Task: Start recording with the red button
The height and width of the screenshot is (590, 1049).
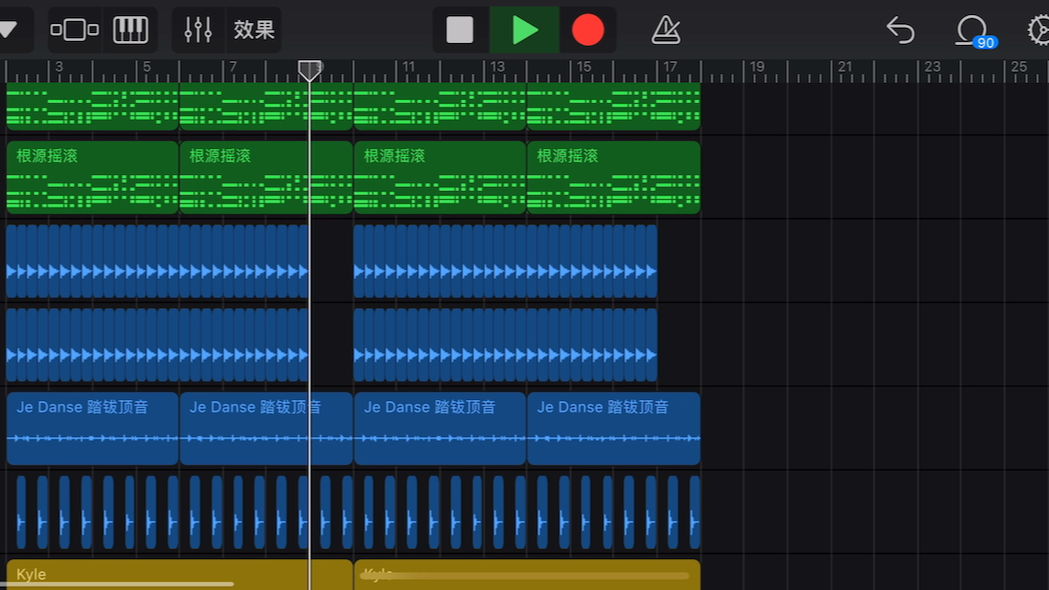Action: [587, 30]
